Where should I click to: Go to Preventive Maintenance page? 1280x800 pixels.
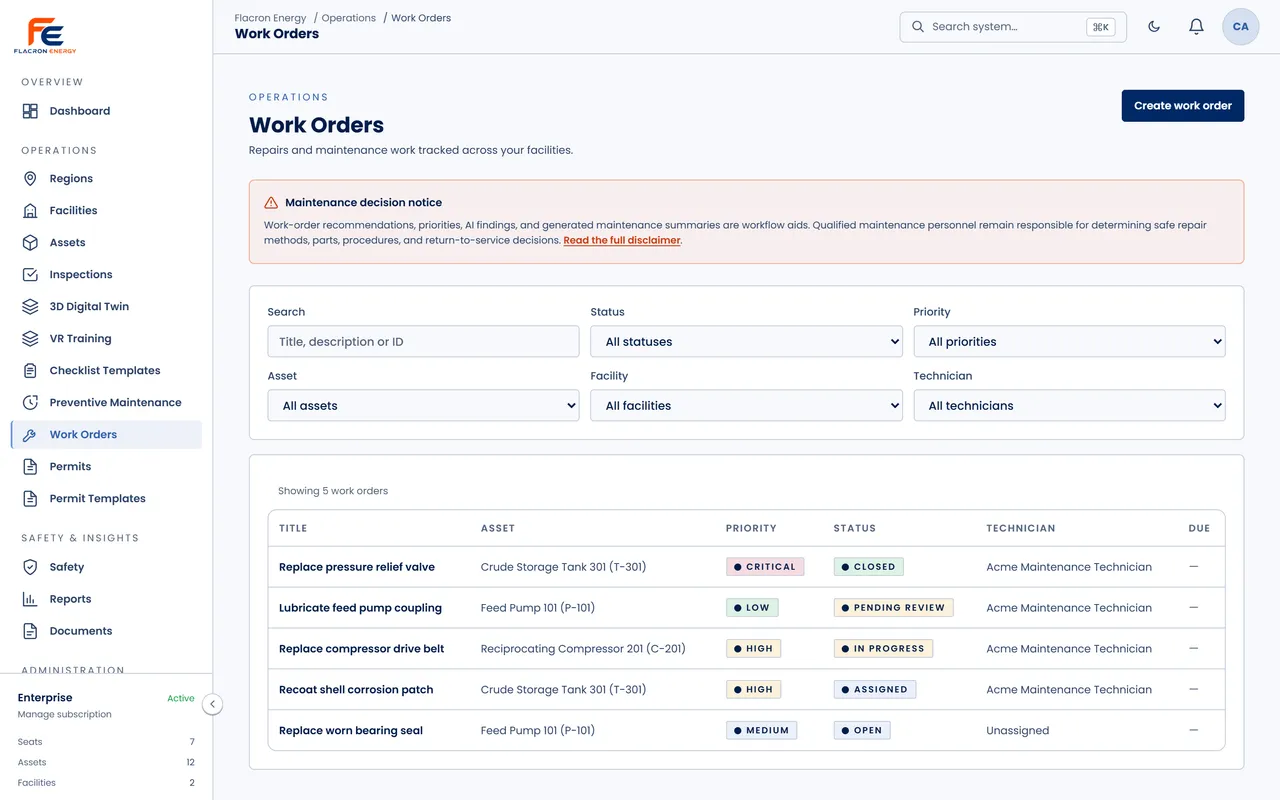tap(106, 403)
